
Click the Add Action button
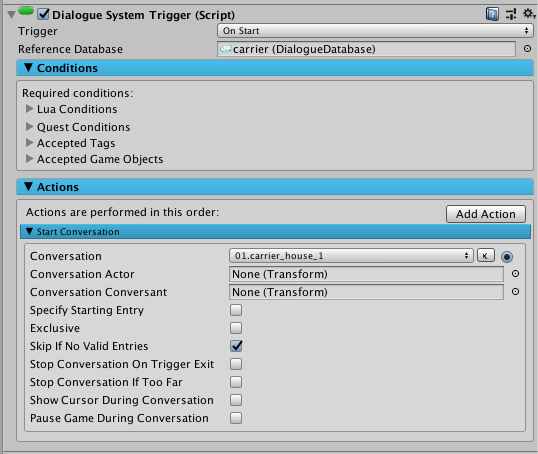coord(486,214)
